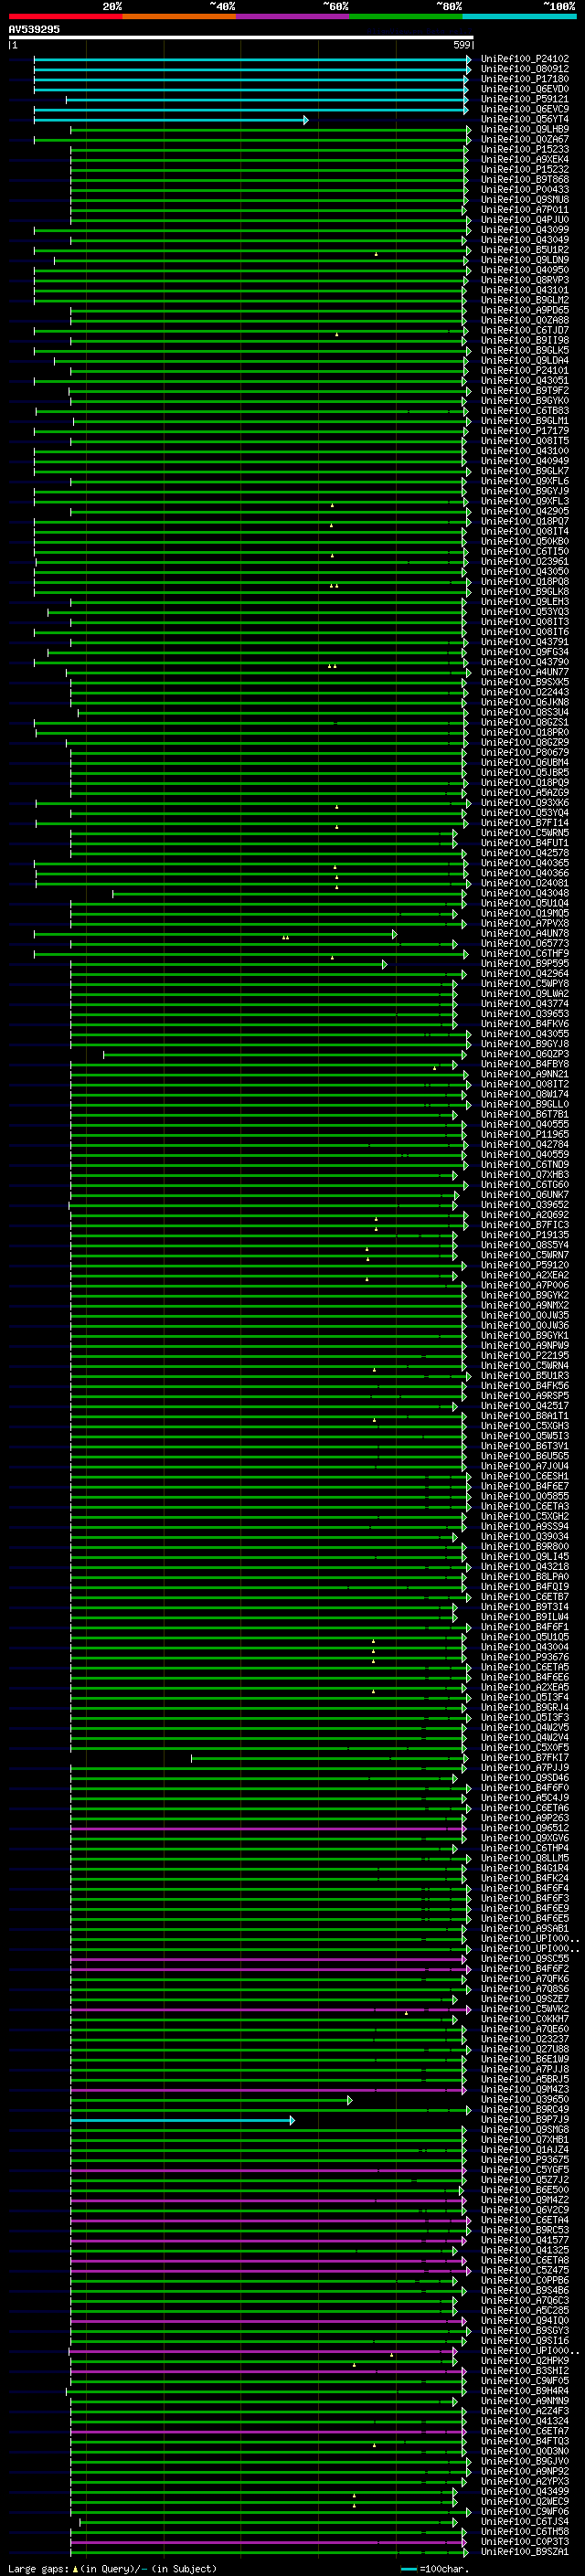Click hit UniRef100_B9II98
Viewport: 585px width, 2576px height.
(525, 340)
